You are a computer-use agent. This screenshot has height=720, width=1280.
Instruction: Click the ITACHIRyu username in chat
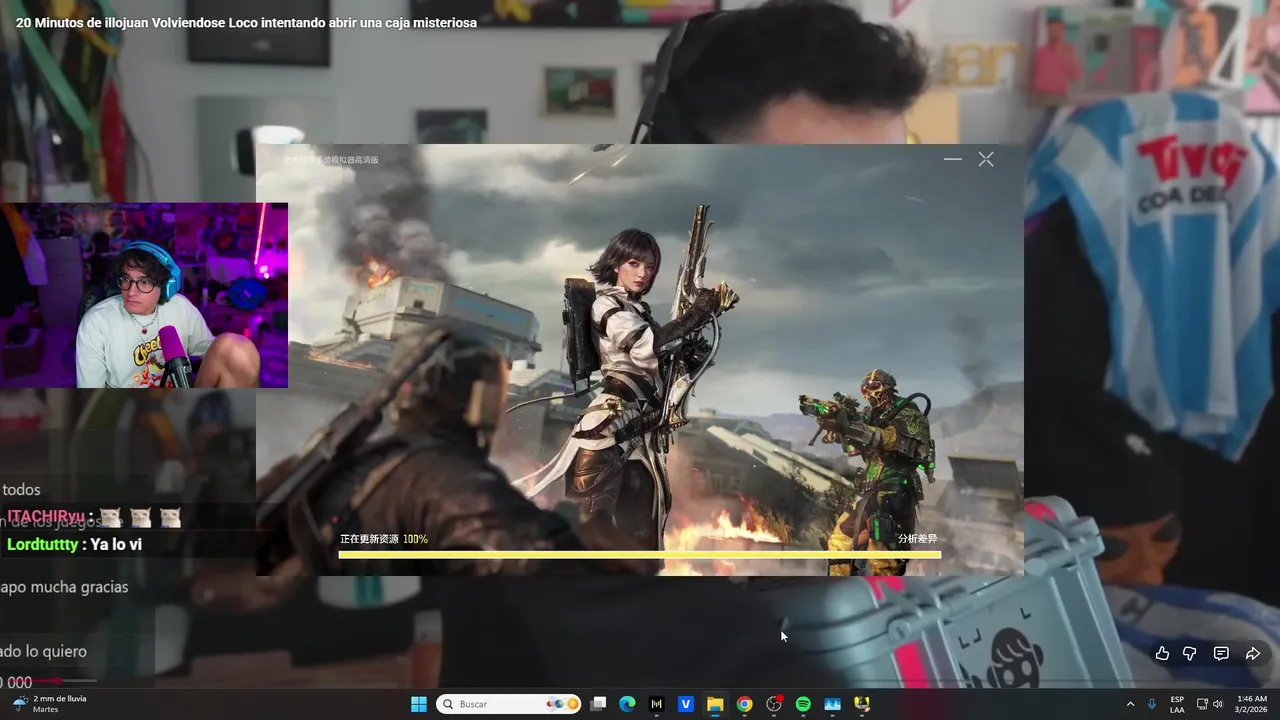[46, 517]
